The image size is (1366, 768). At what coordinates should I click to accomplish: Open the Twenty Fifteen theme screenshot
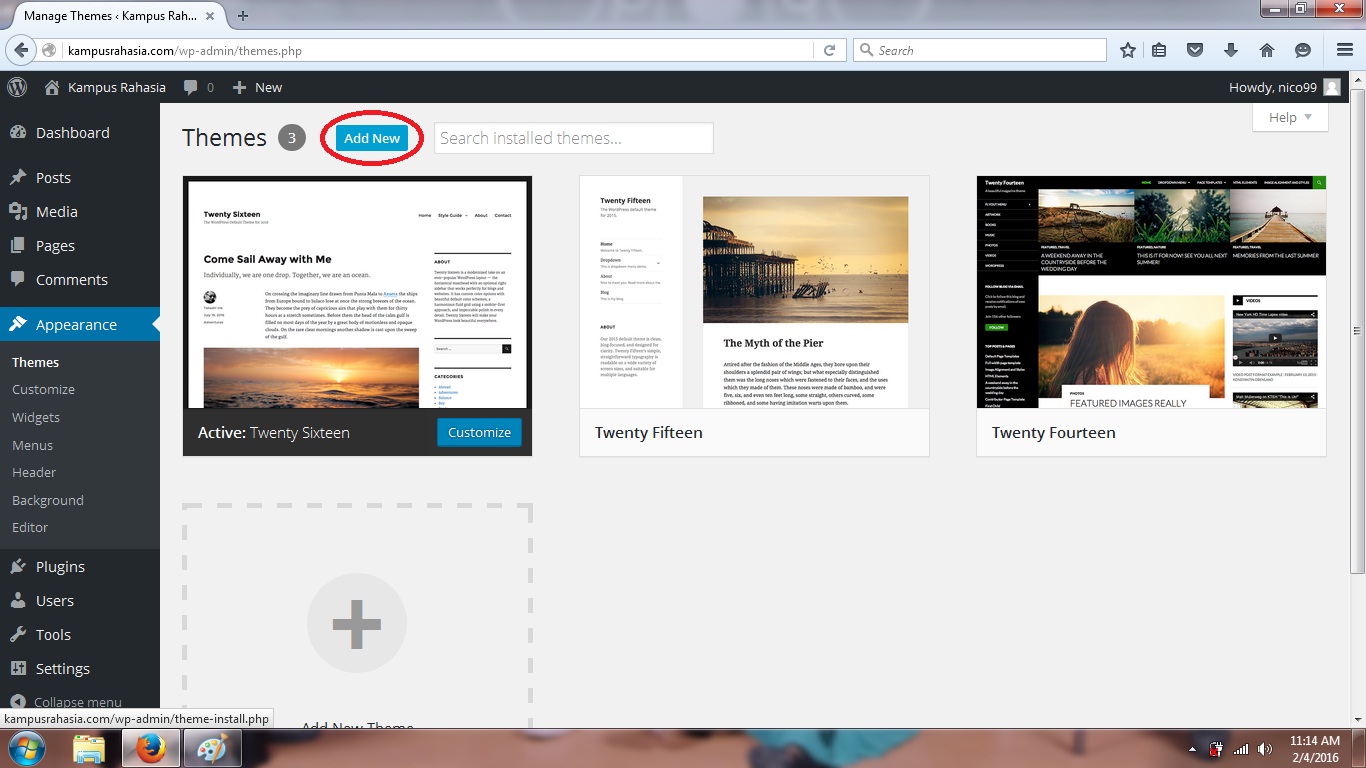tap(754, 292)
